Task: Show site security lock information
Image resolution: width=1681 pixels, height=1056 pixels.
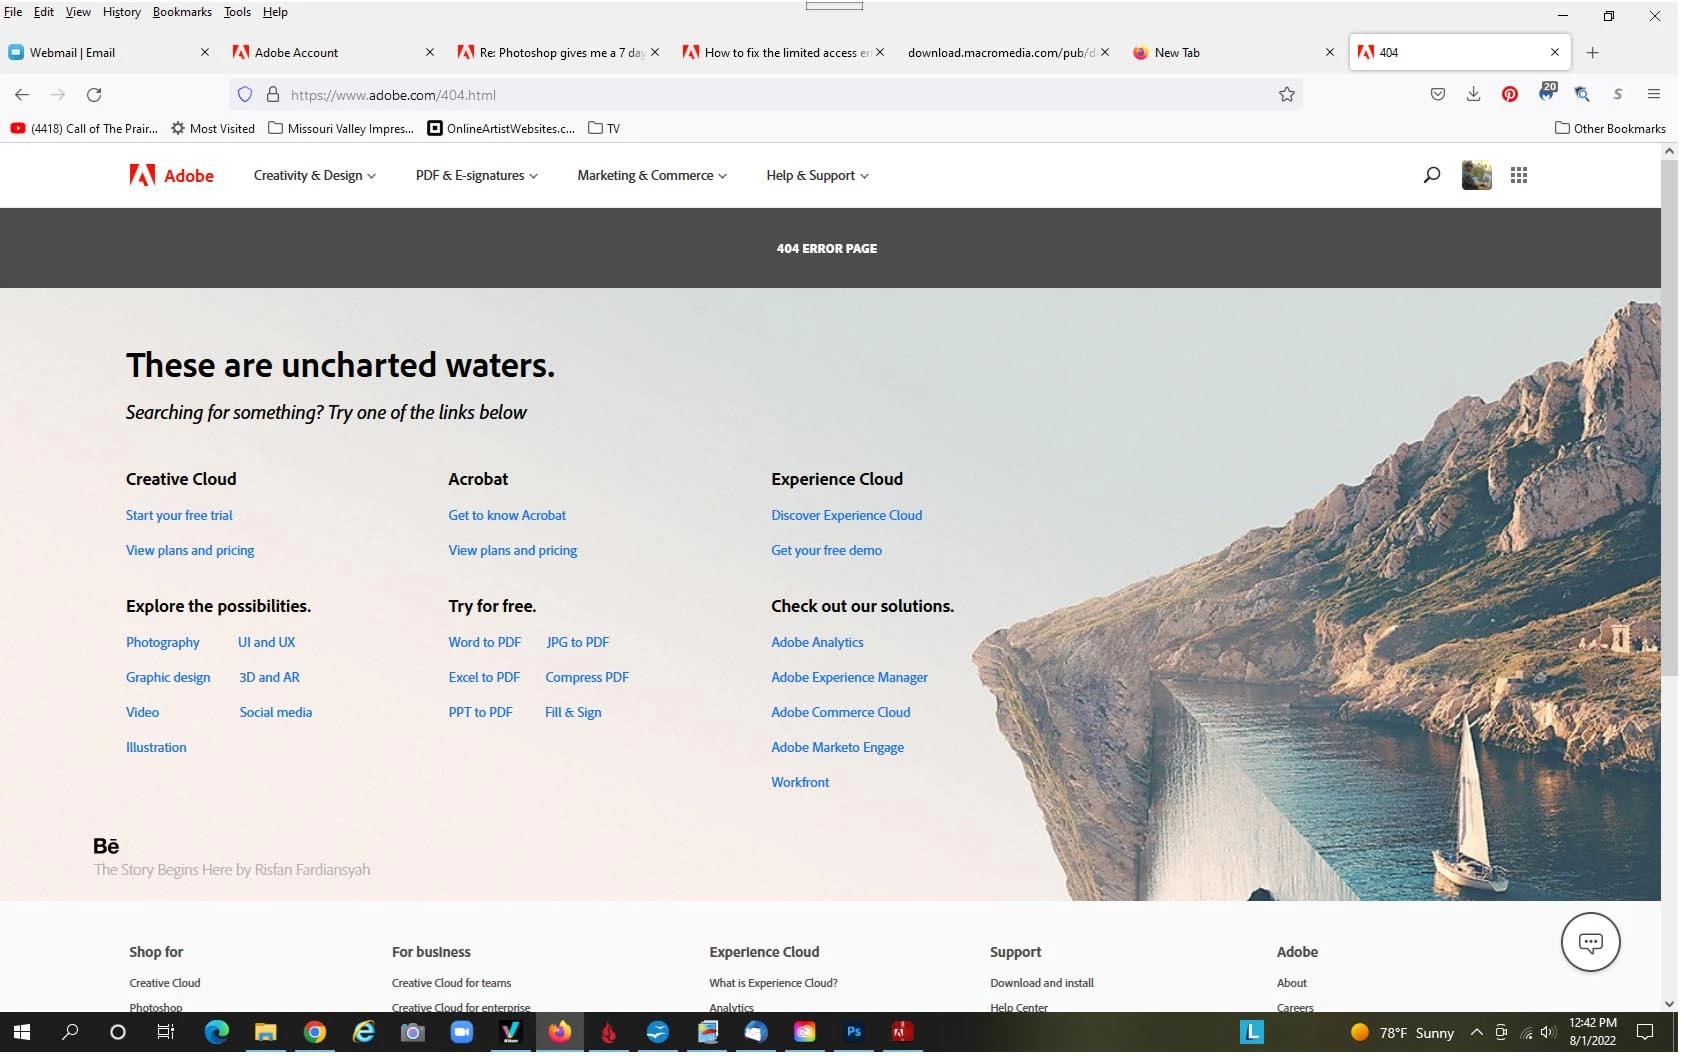Action: [x=272, y=95]
